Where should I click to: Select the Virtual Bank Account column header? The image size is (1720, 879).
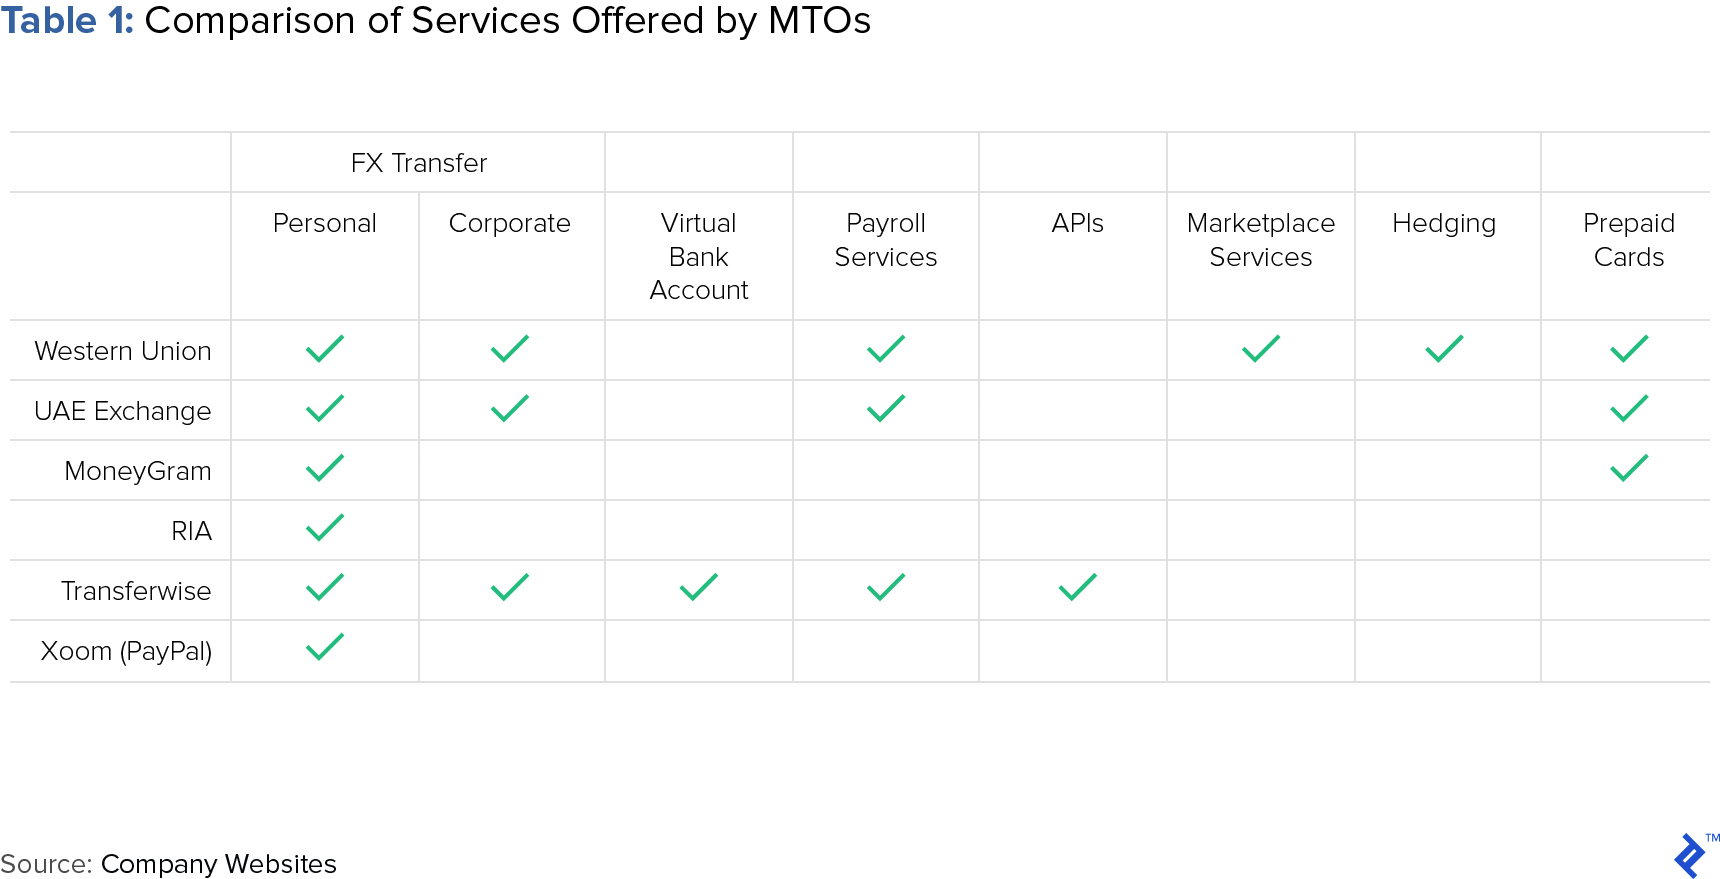coord(699,256)
